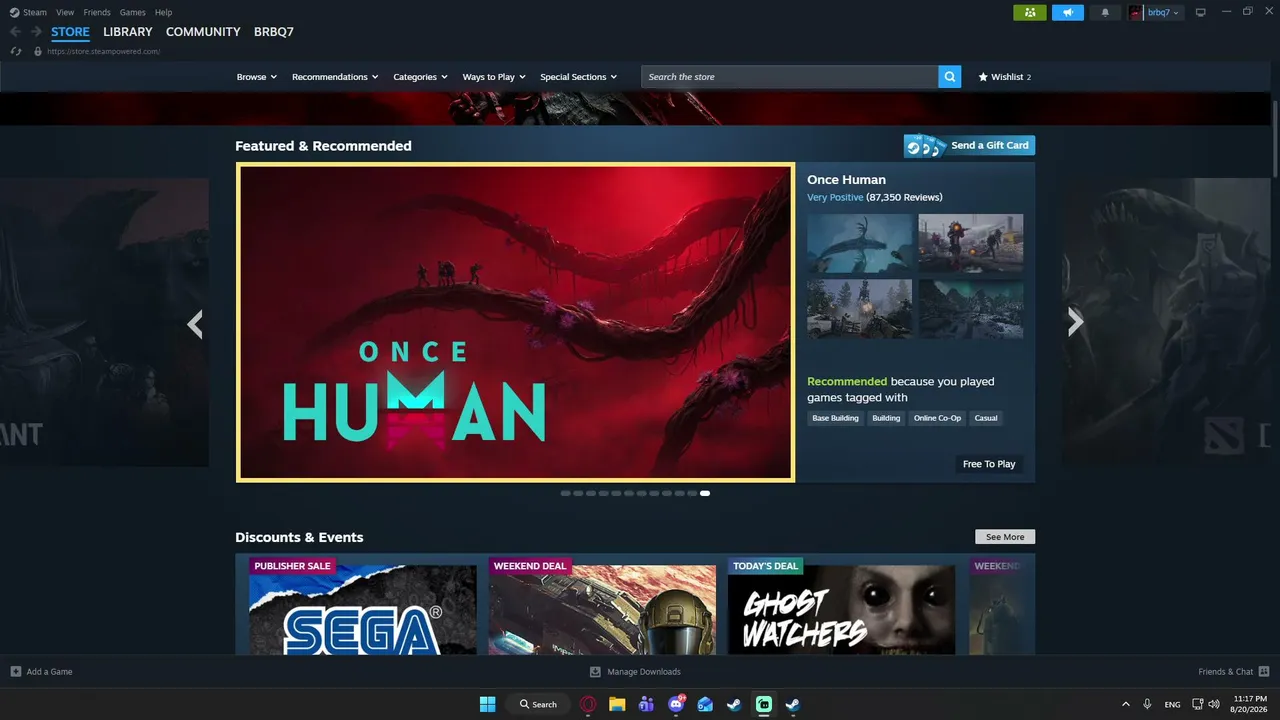Open the Outlook mail taskbar icon
Image resolution: width=1280 pixels, height=720 pixels.
tap(705, 704)
